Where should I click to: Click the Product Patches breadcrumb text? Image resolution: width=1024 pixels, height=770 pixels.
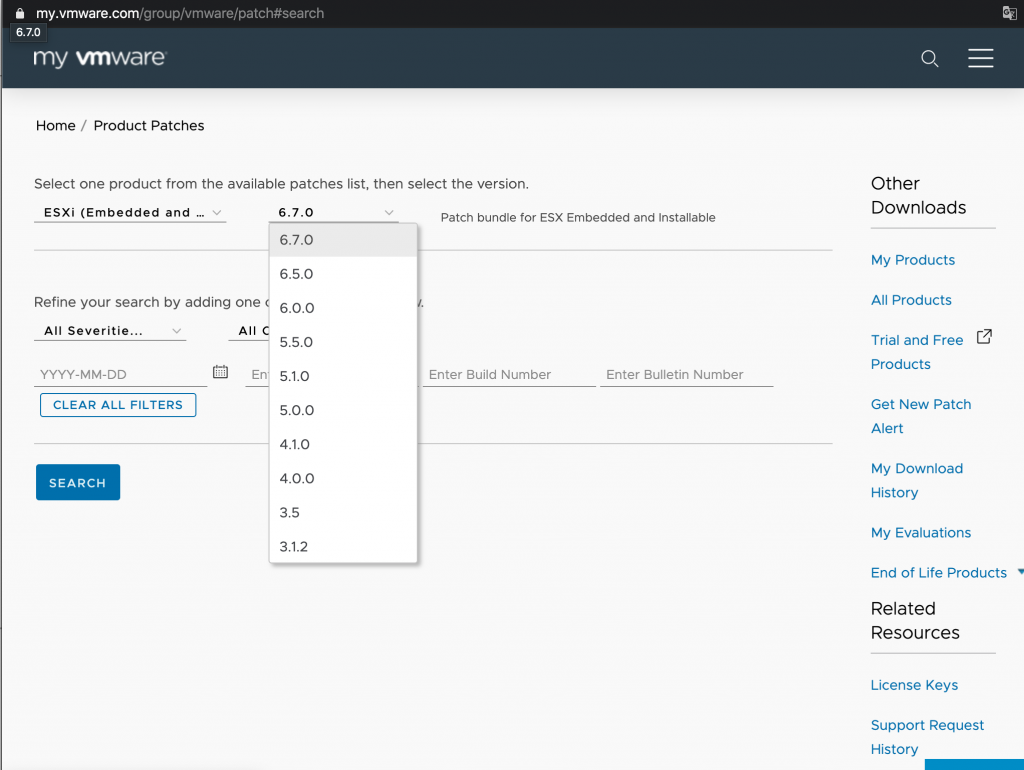point(149,125)
